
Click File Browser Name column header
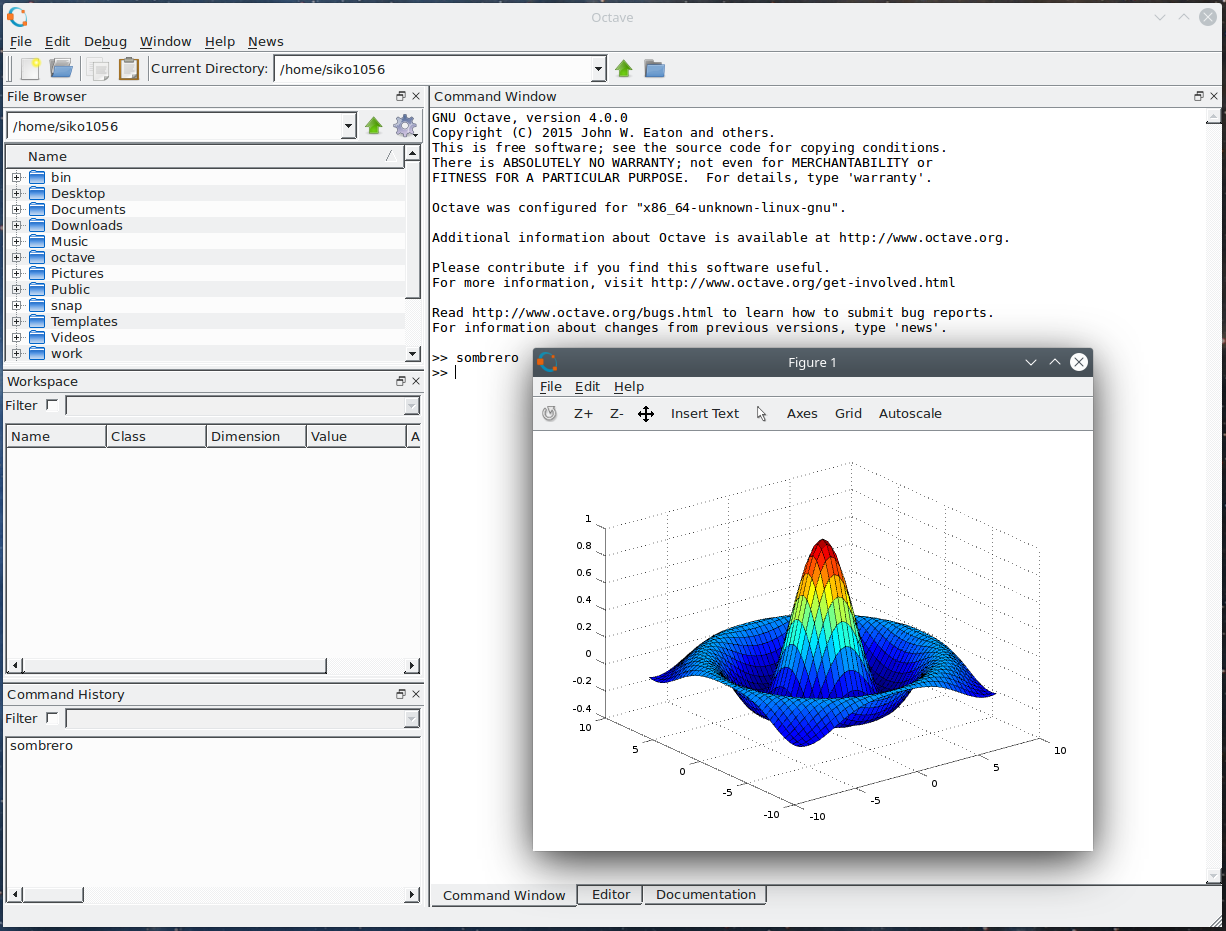point(205,156)
